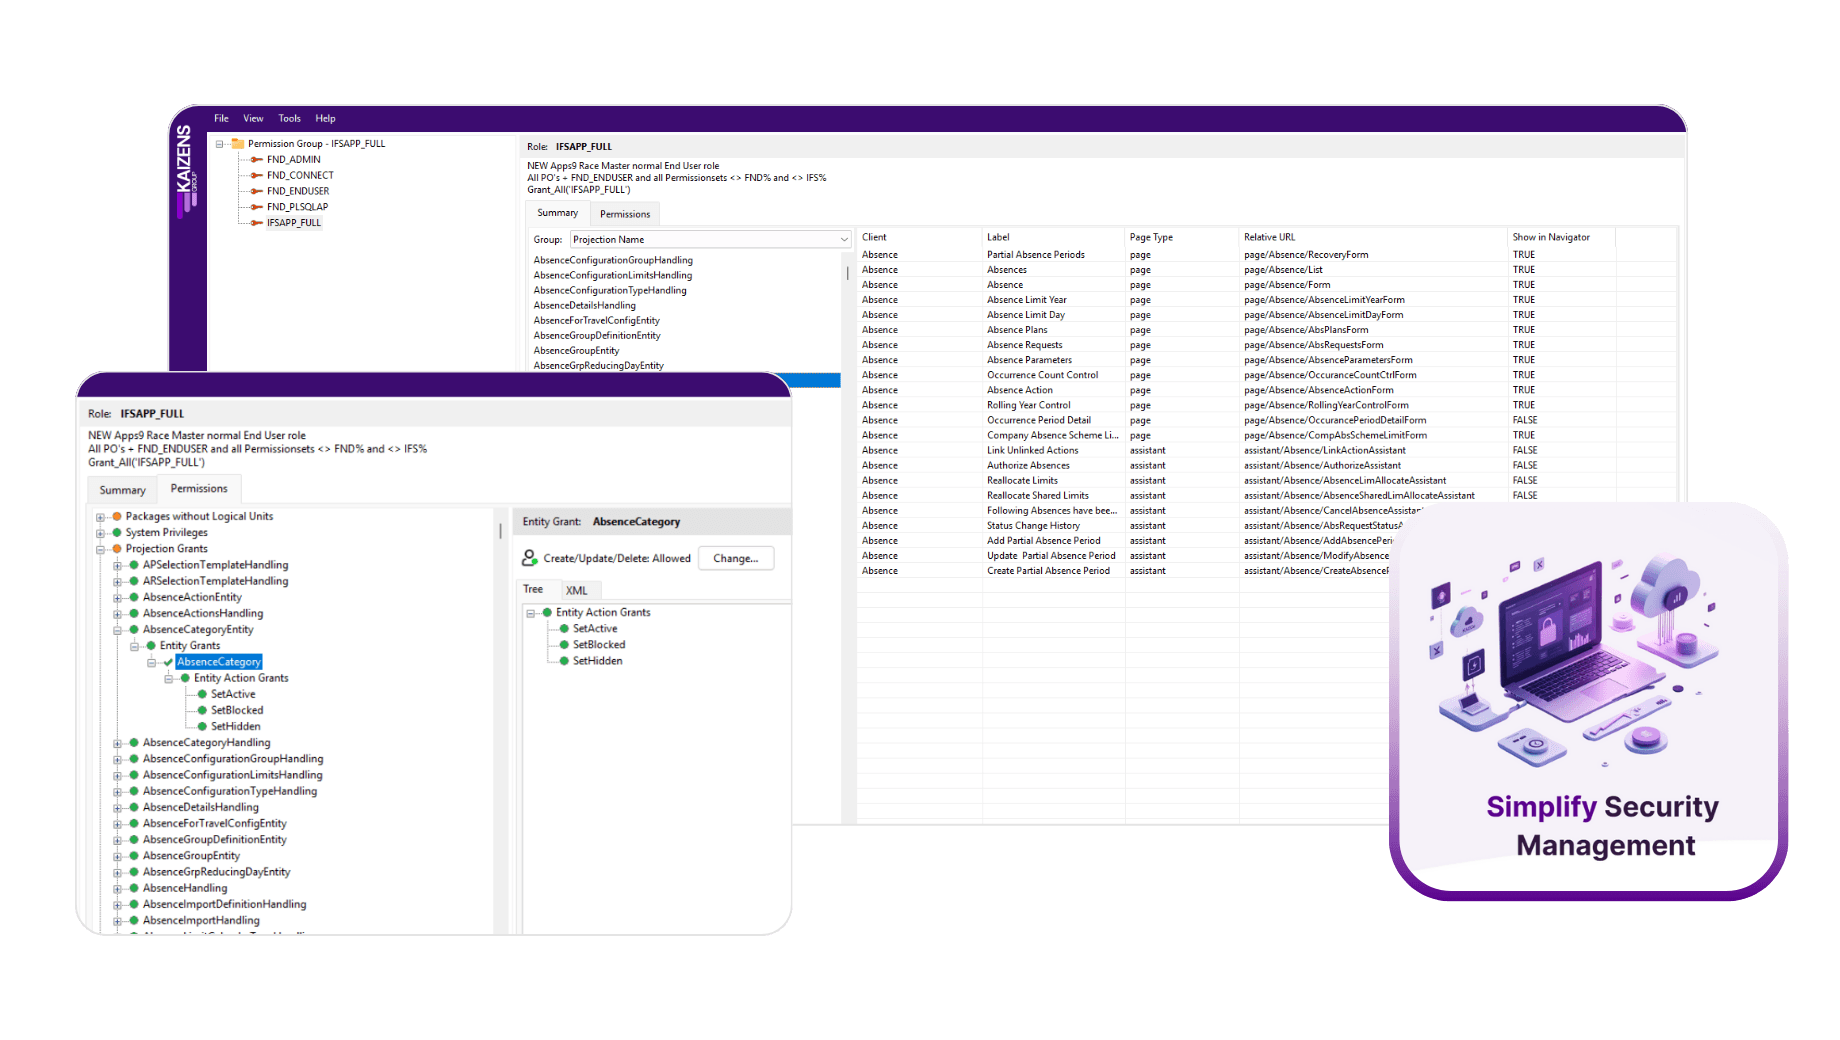Click the user icon beside Create/Update/Delete
The width and height of the screenshot is (1840, 1040).
tap(530, 558)
